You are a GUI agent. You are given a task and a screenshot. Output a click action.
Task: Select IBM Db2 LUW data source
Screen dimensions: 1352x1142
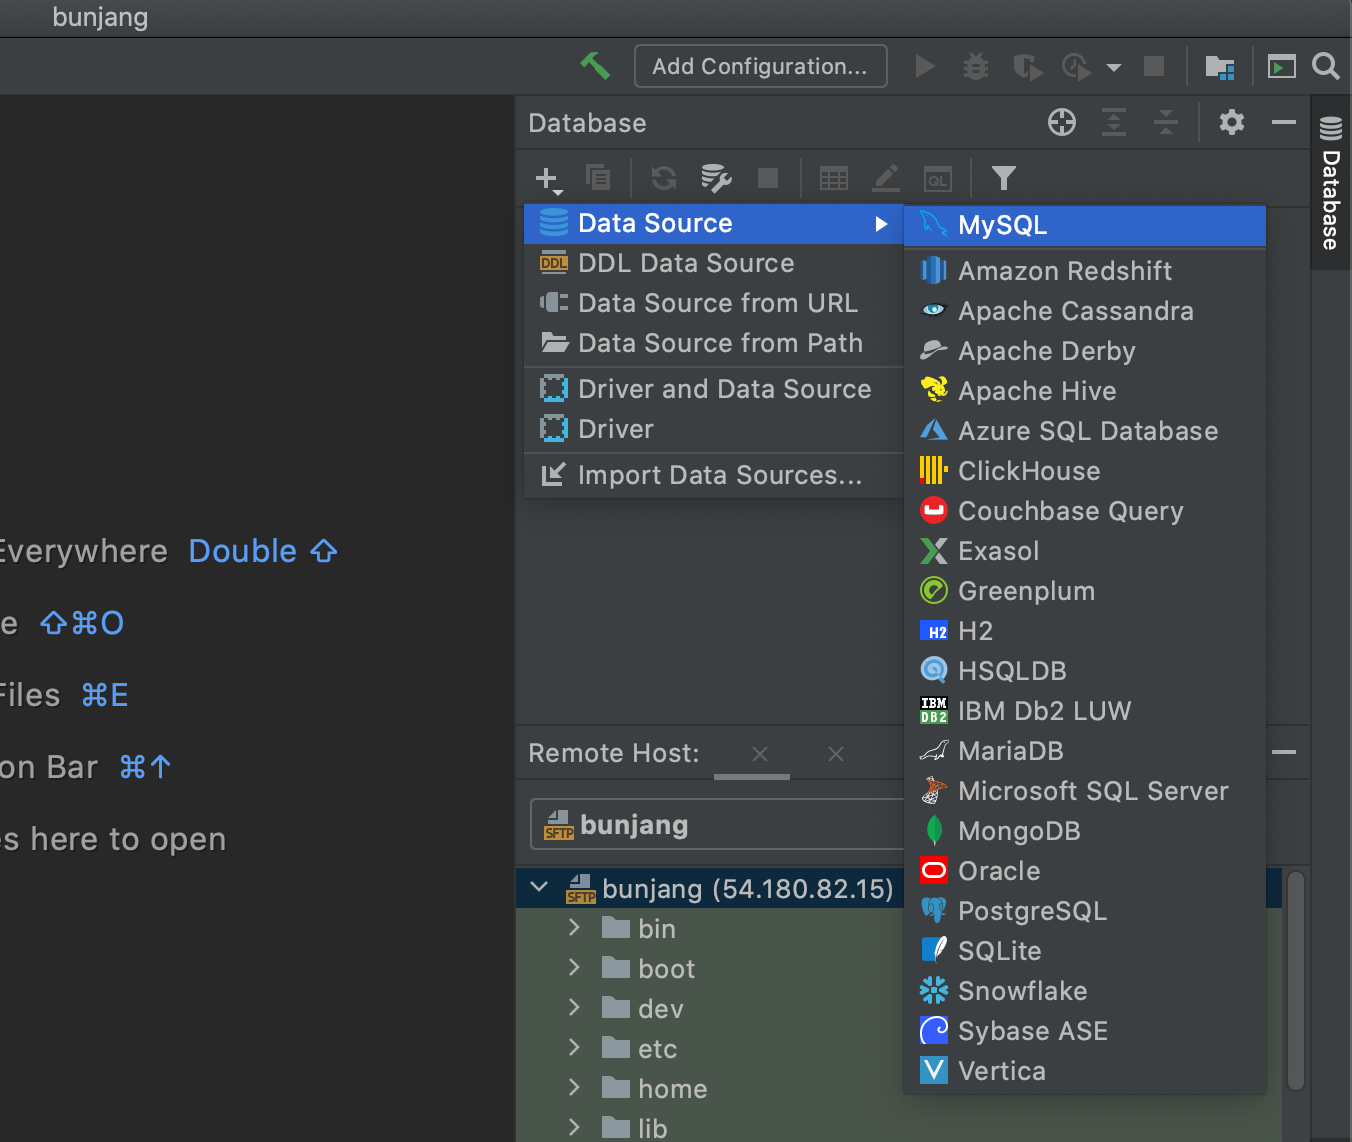point(1085,711)
